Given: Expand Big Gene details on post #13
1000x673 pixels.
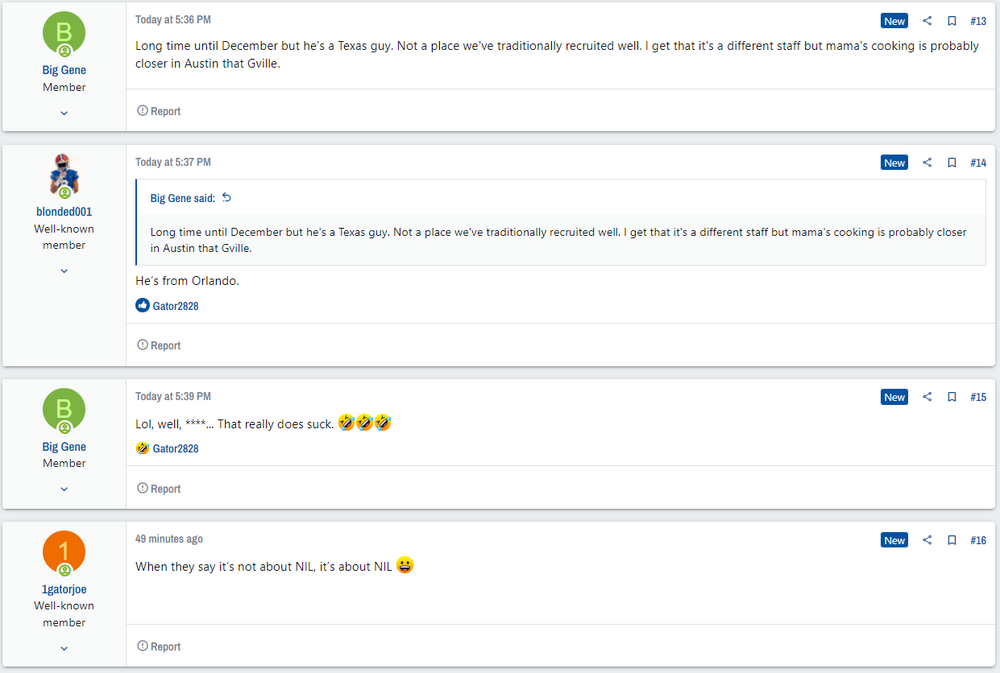Looking at the screenshot, I should (64, 113).
